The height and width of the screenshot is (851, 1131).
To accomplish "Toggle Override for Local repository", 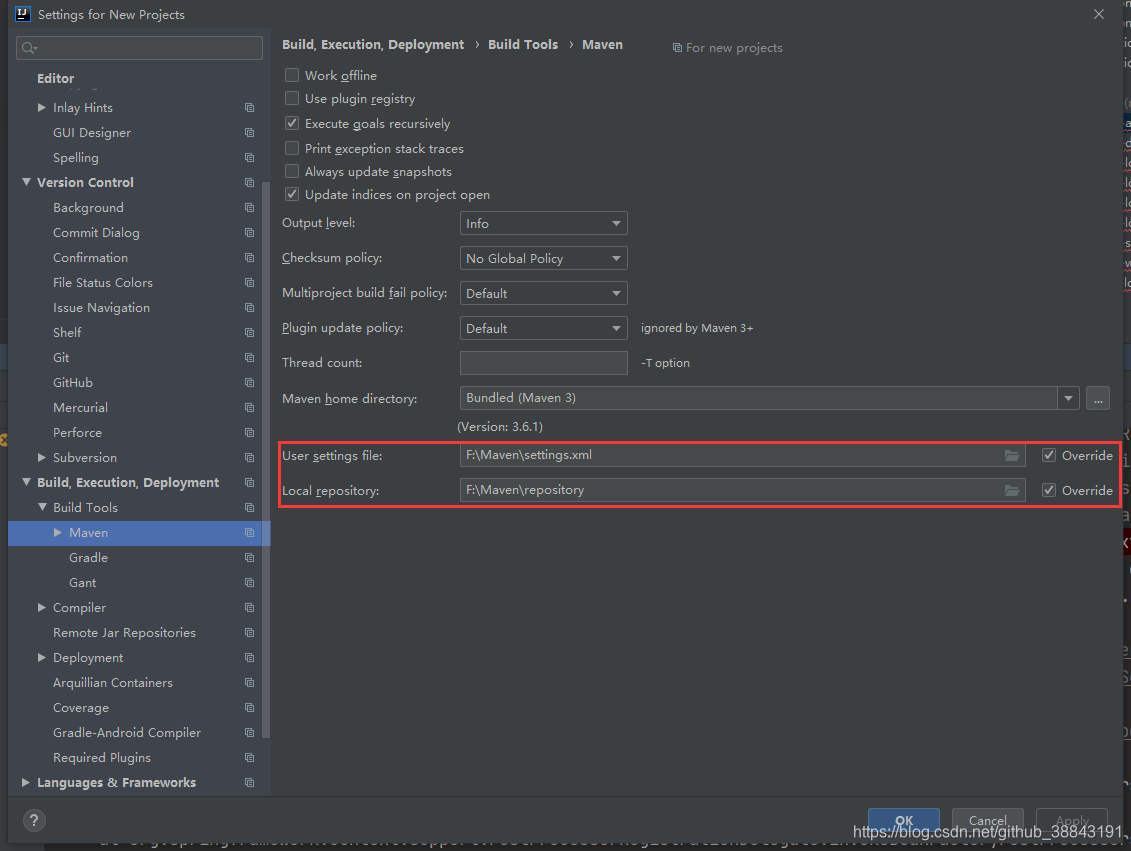I will coord(1049,490).
